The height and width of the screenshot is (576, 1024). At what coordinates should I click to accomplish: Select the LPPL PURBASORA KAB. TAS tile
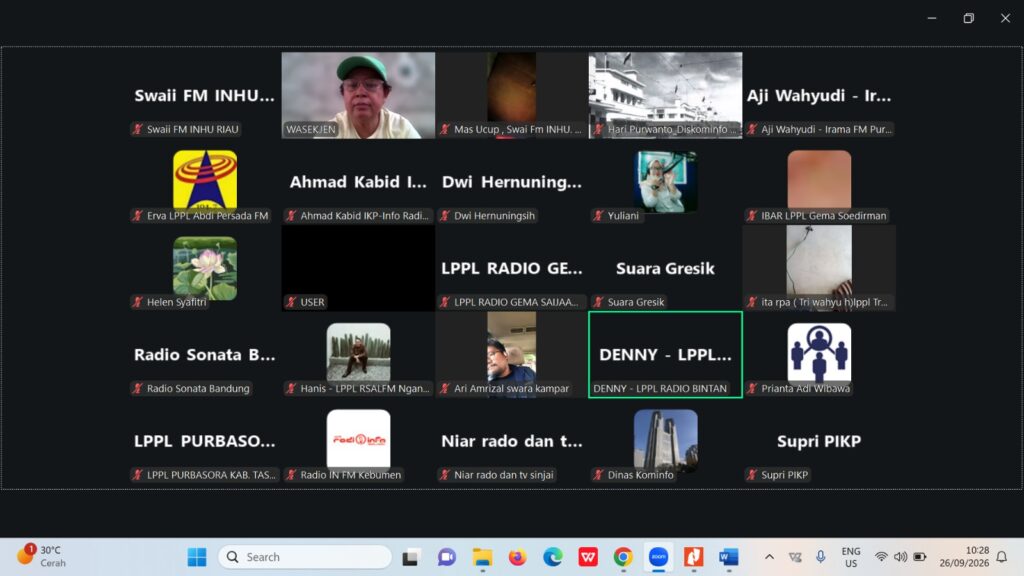tap(204, 441)
